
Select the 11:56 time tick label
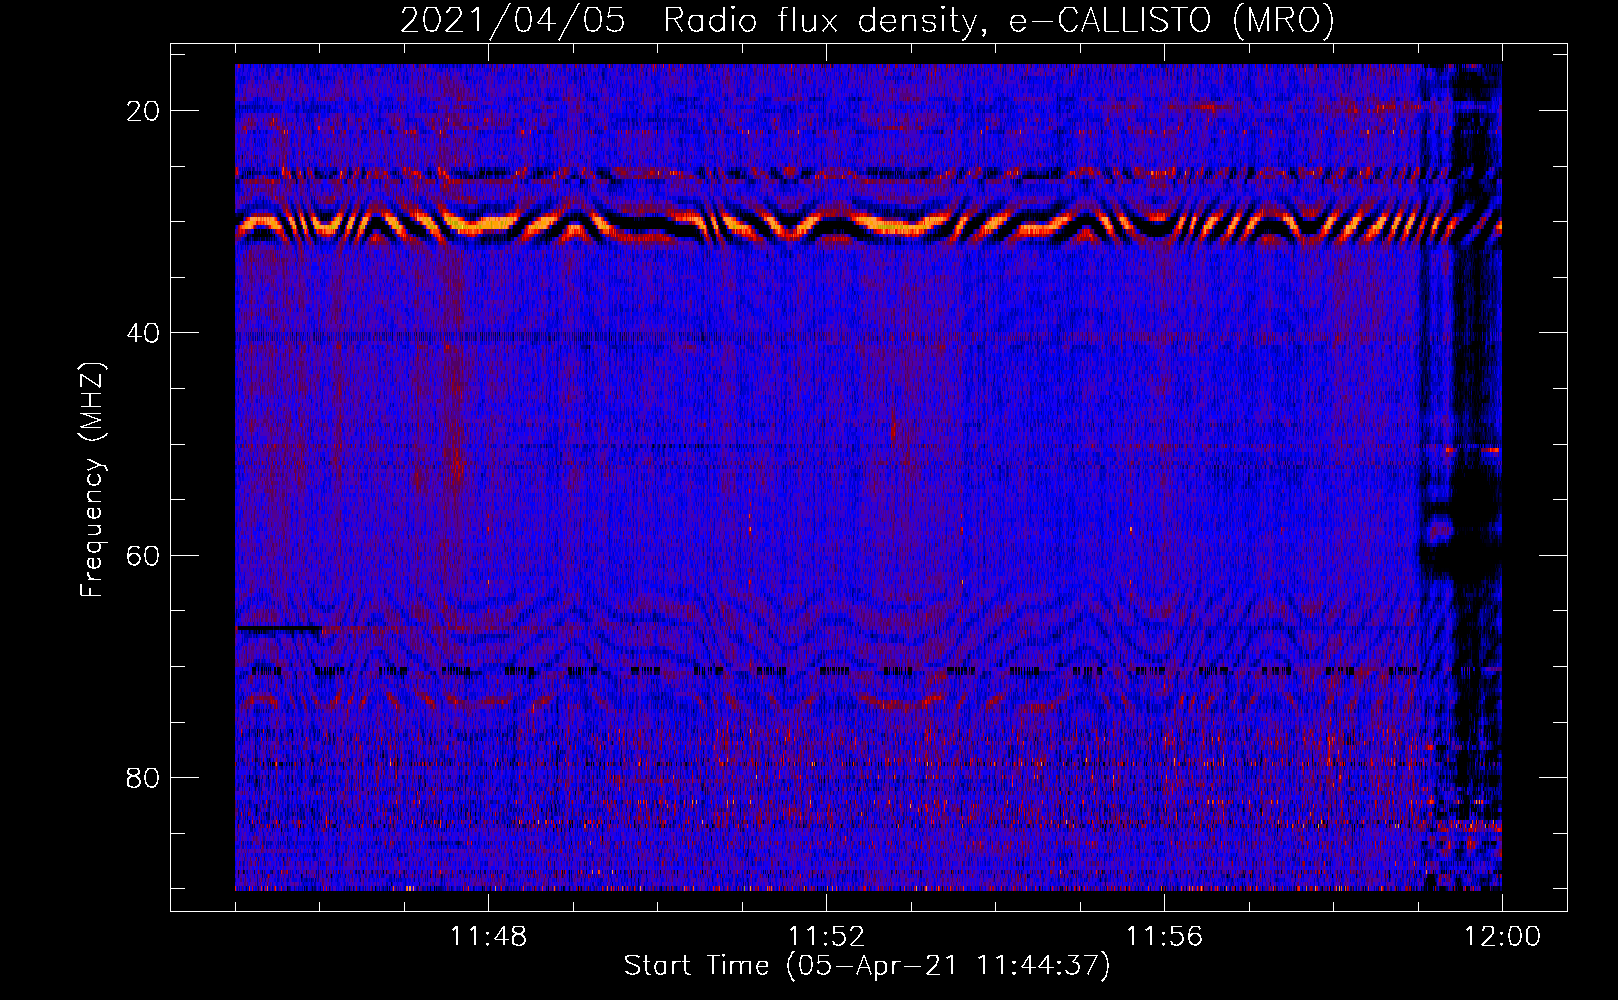pos(1164,937)
